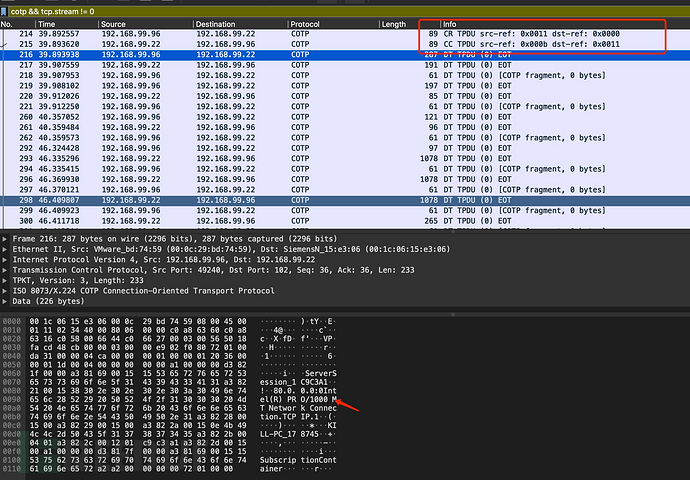Expand Transmission Control Protocol details
This screenshot has width=690, height=480.
coord(6,273)
